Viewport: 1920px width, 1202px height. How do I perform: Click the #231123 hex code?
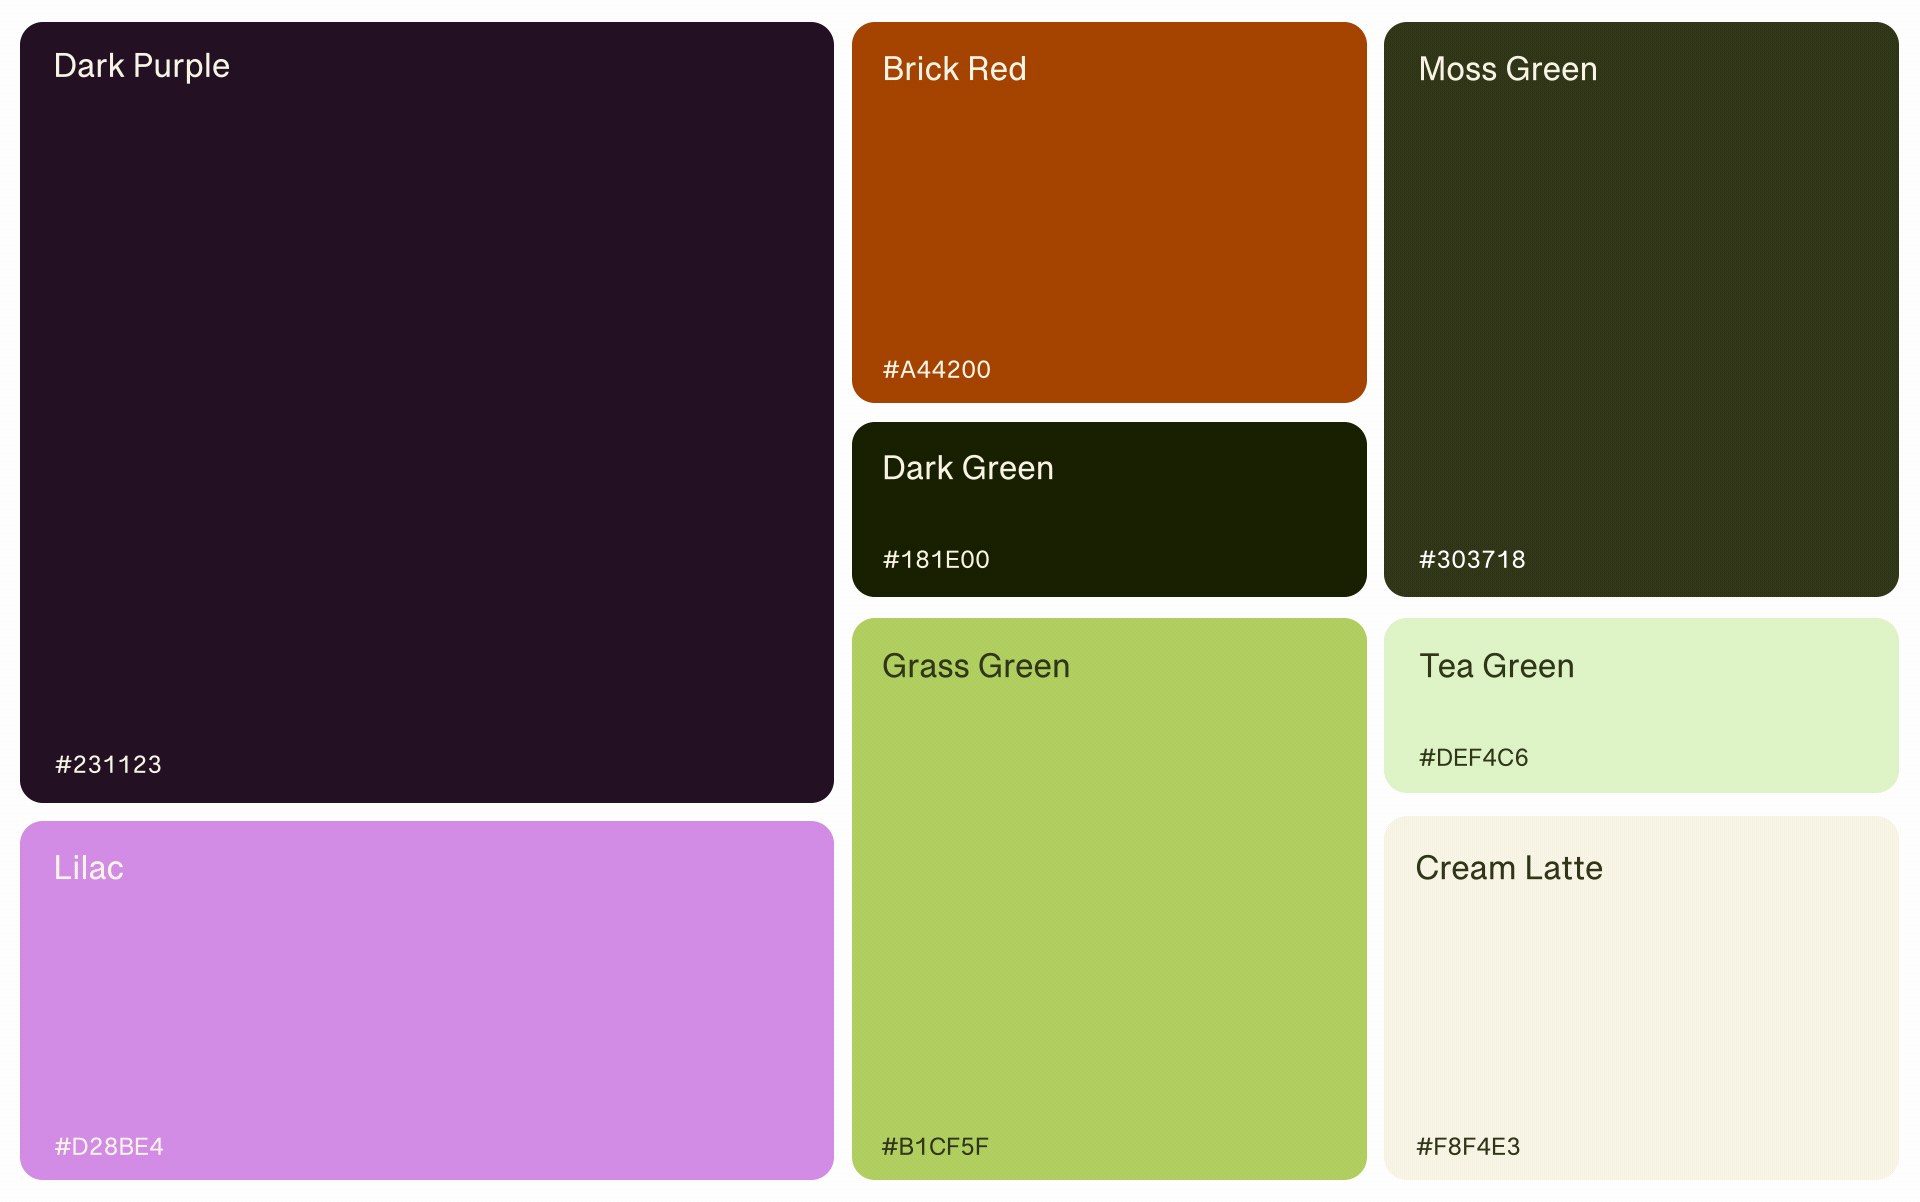(x=108, y=765)
